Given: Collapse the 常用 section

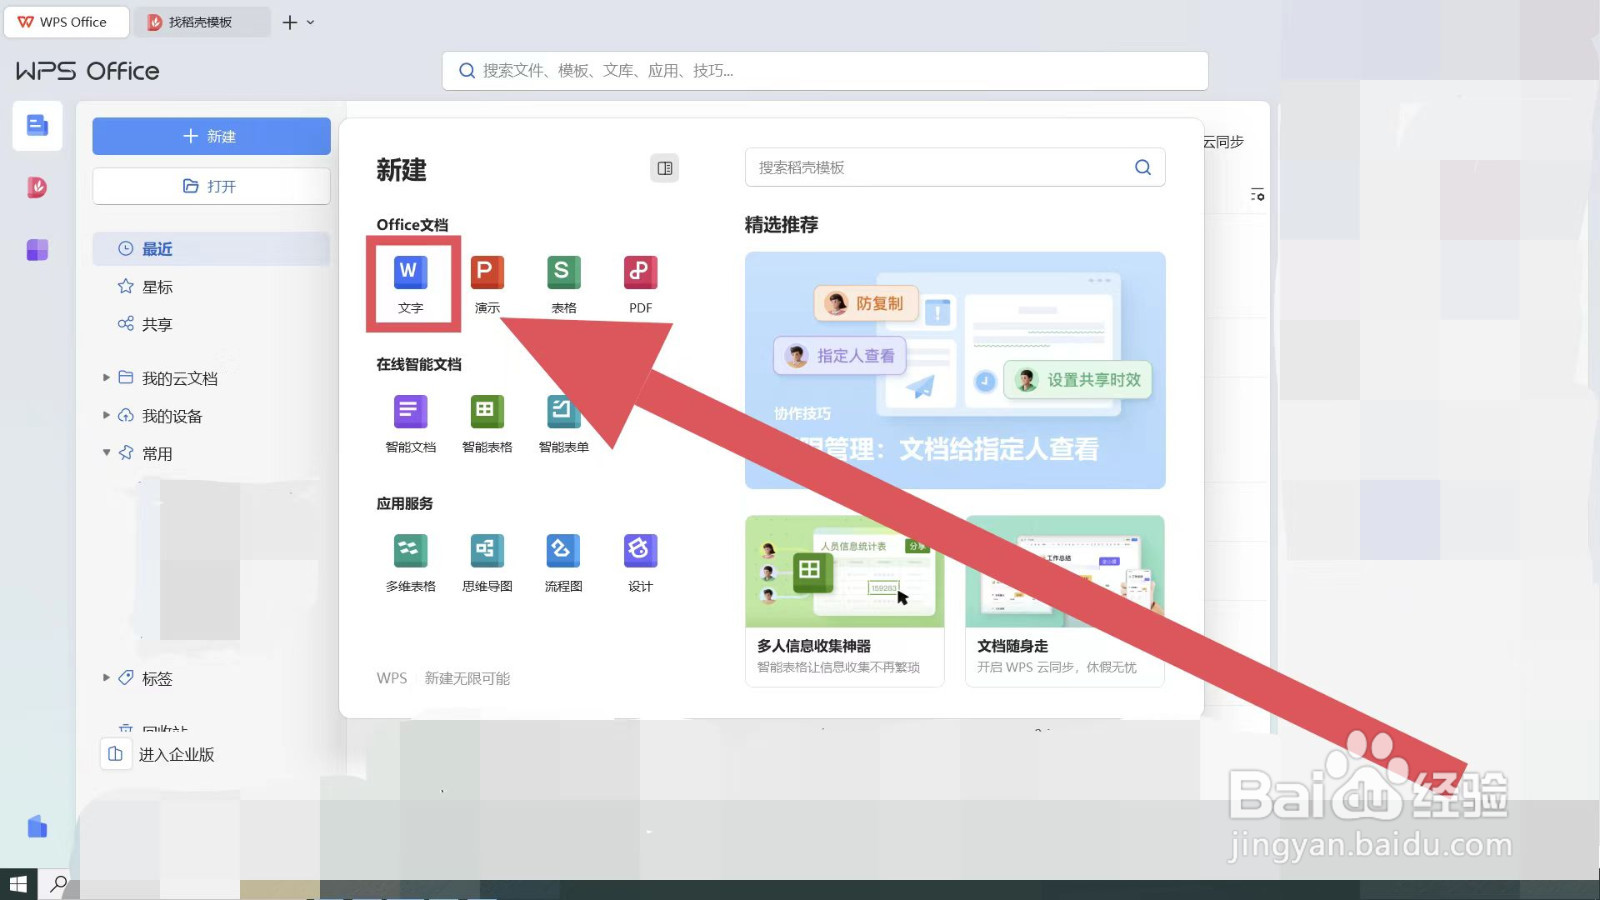Looking at the screenshot, I should [x=107, y=452].
